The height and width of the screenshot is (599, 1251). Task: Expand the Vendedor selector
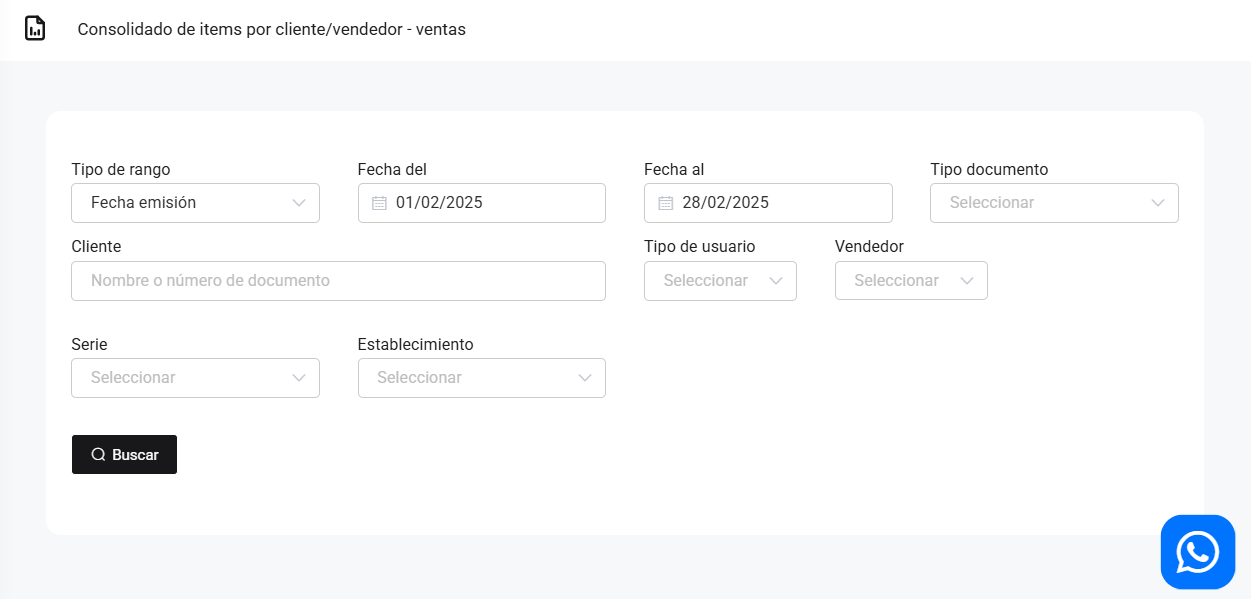pos(910,281)
